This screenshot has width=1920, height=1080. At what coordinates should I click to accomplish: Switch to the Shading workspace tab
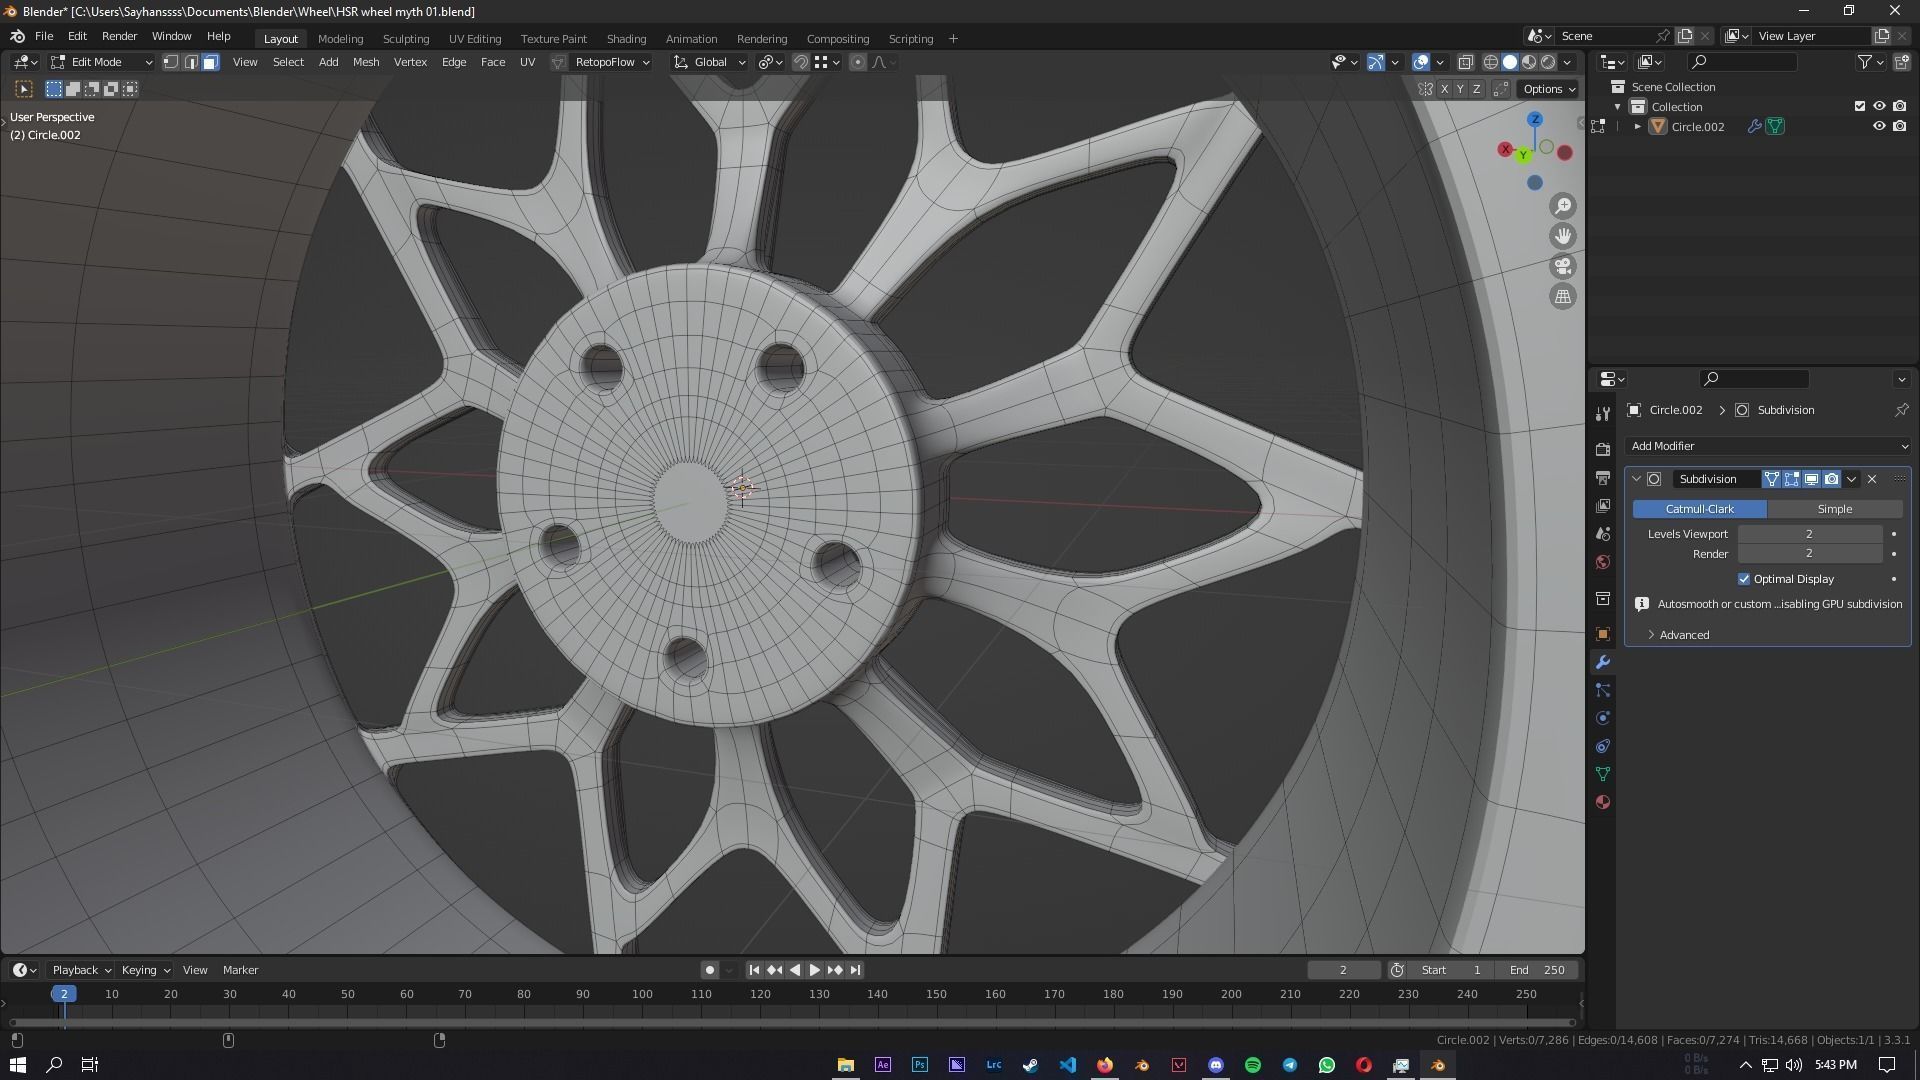tap(626, 39)
